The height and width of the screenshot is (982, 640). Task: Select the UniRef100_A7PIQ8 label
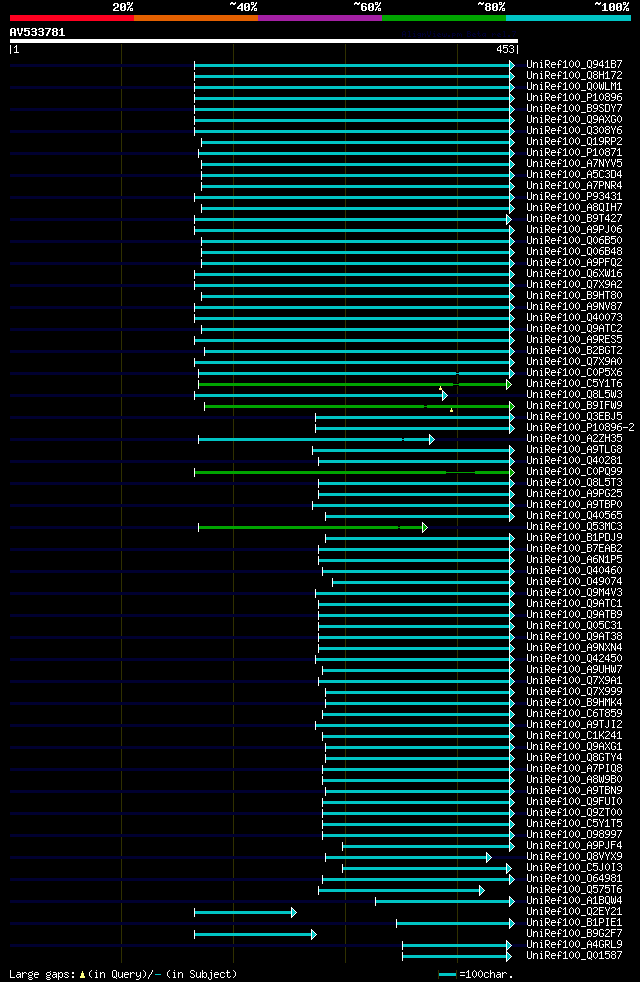(x=574, y=768)
